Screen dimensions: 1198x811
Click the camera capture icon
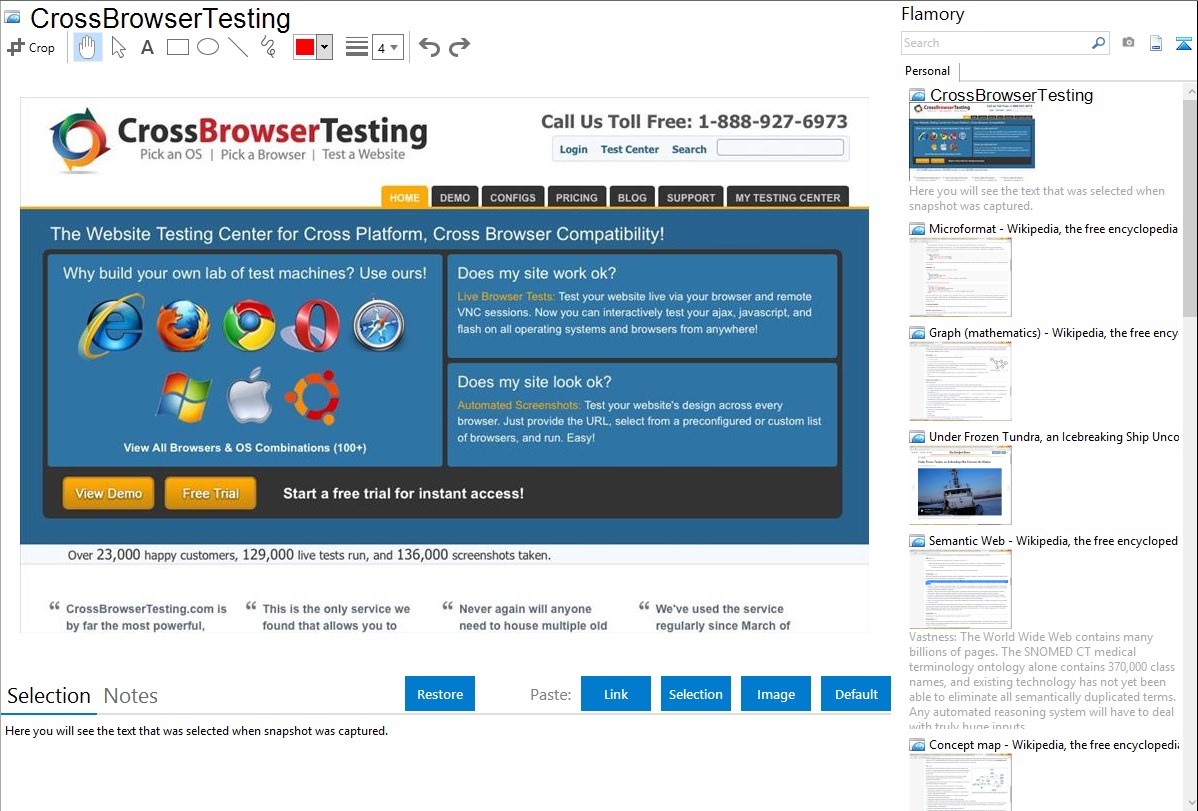click(x=1128, y=43)
